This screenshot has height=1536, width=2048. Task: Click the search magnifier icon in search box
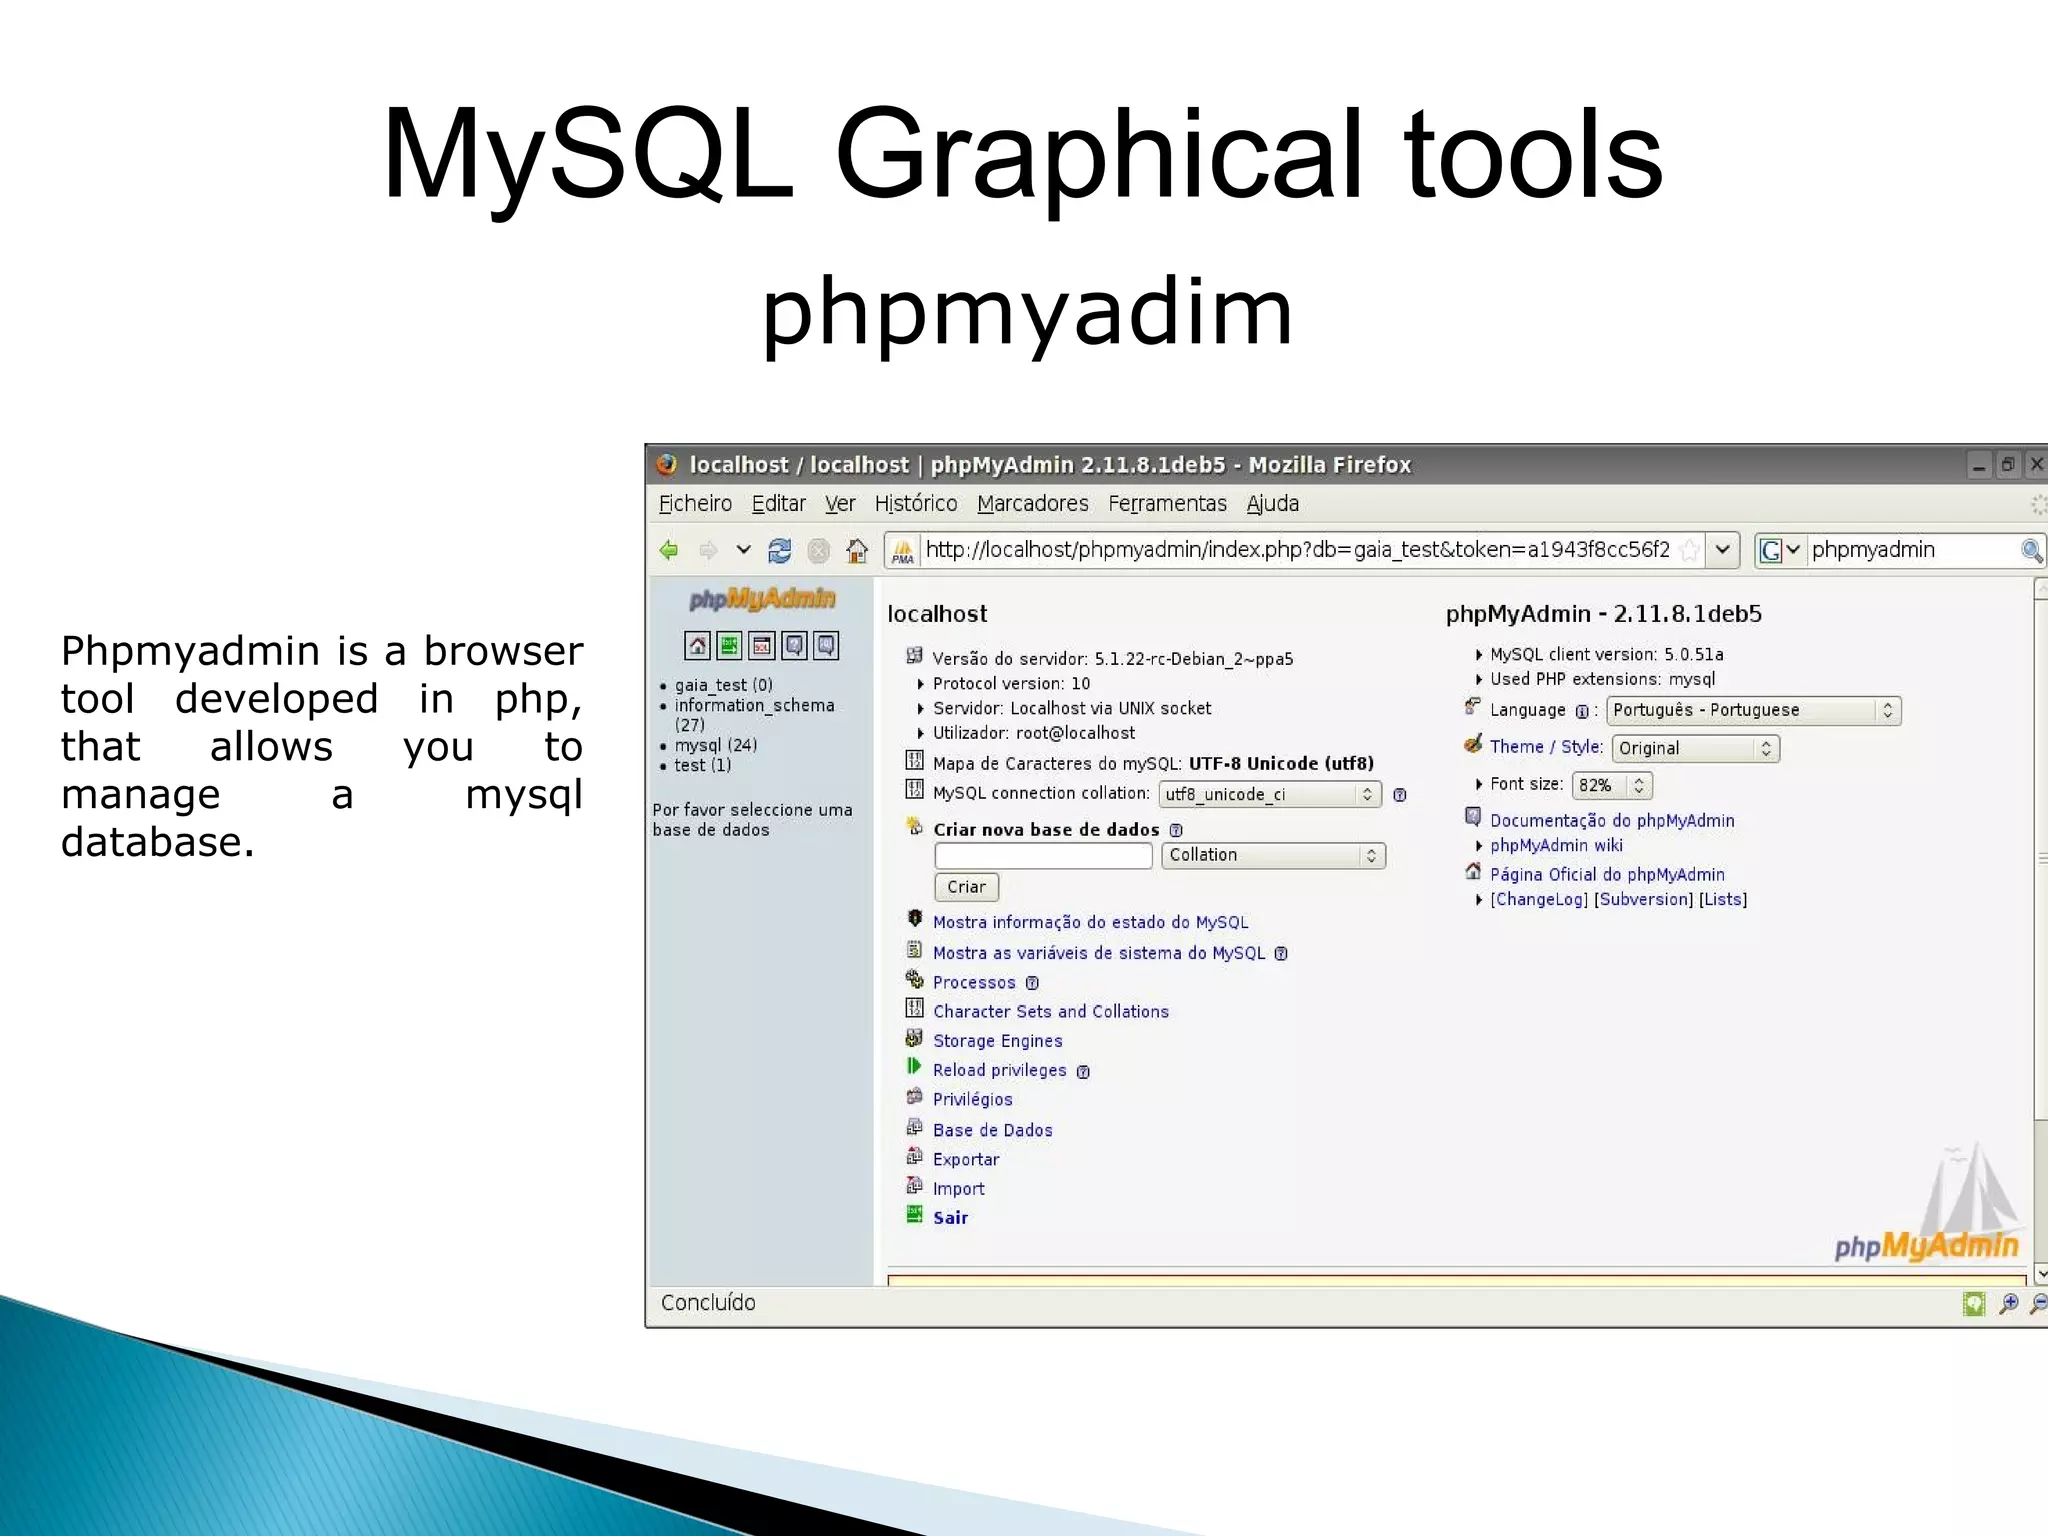[2031, 550]
